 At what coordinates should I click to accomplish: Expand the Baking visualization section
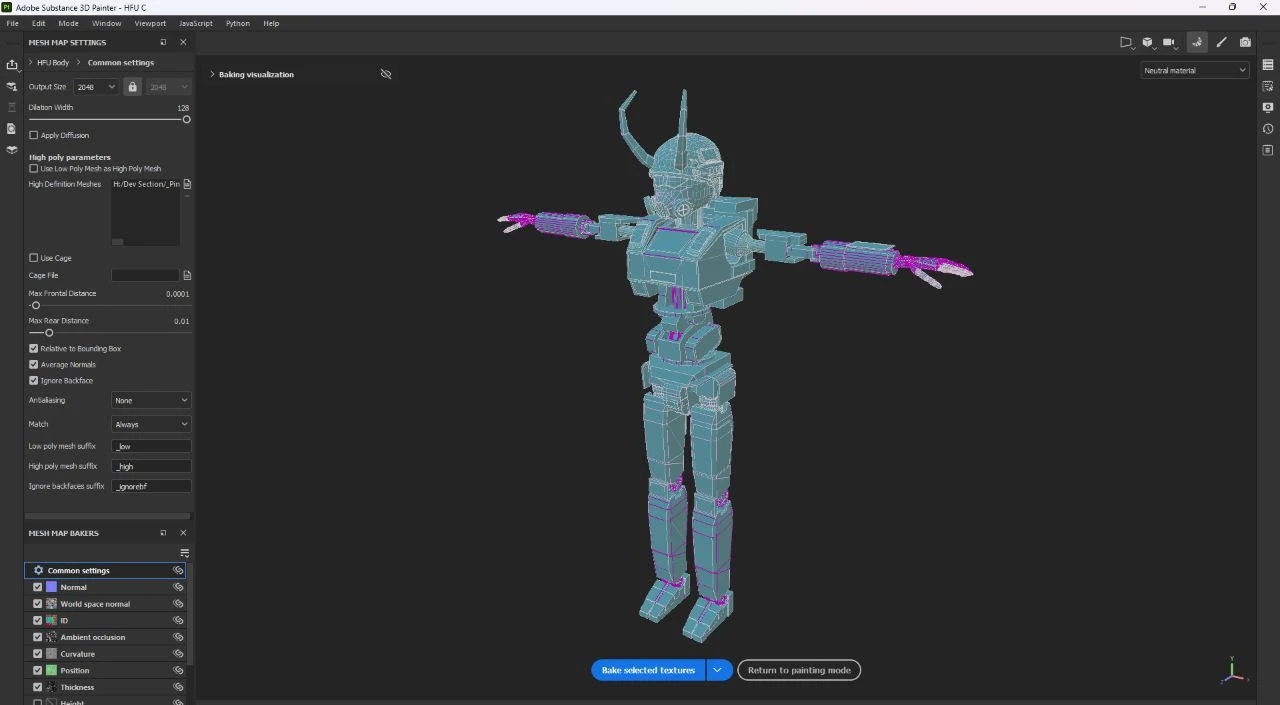pyautogui.click(x=212, y=74)
